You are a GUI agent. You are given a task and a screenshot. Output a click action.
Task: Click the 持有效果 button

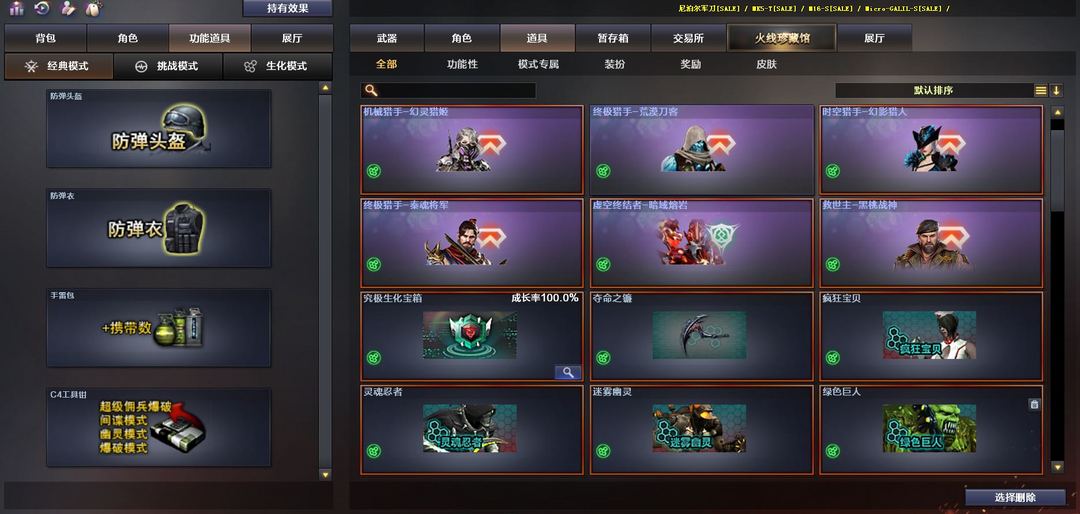(x=287, y=8)
